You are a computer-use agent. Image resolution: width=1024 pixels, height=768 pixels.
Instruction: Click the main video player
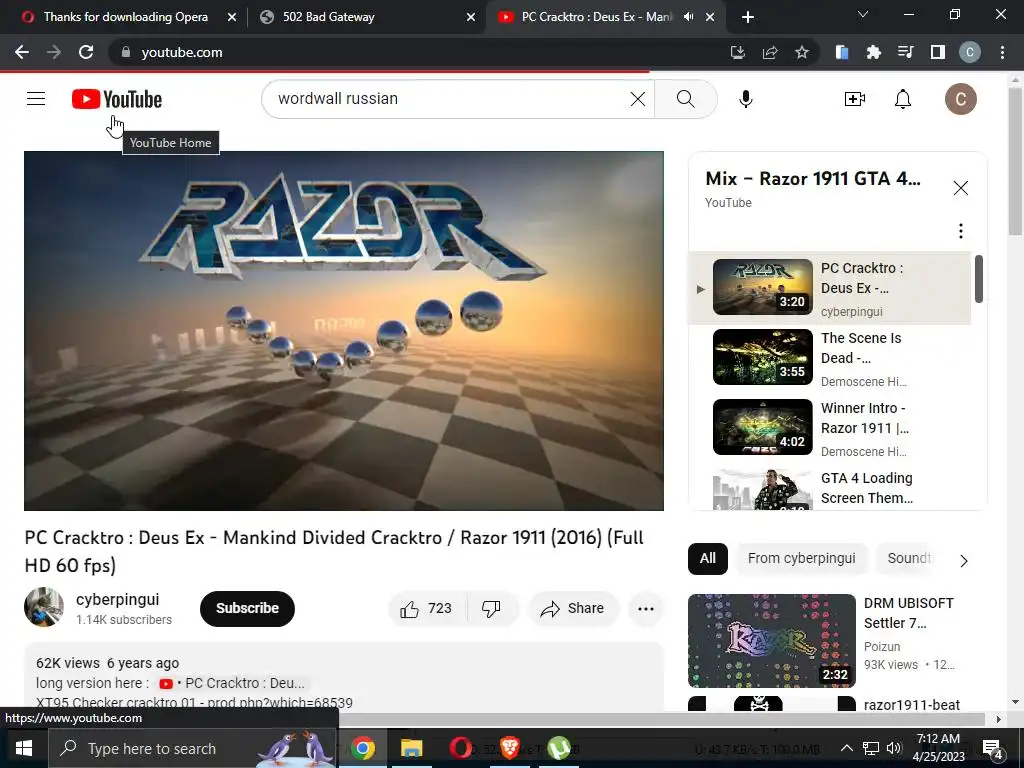[x=344, y=331]
